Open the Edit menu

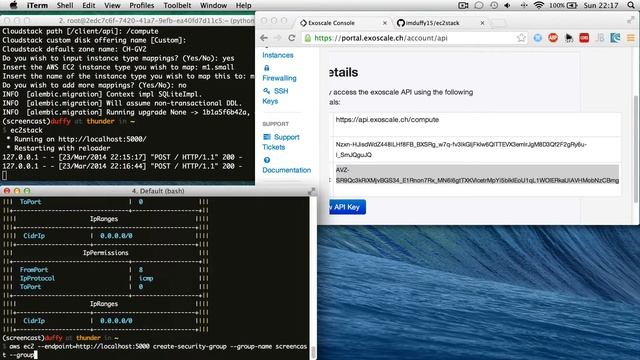tap(89, 5)
